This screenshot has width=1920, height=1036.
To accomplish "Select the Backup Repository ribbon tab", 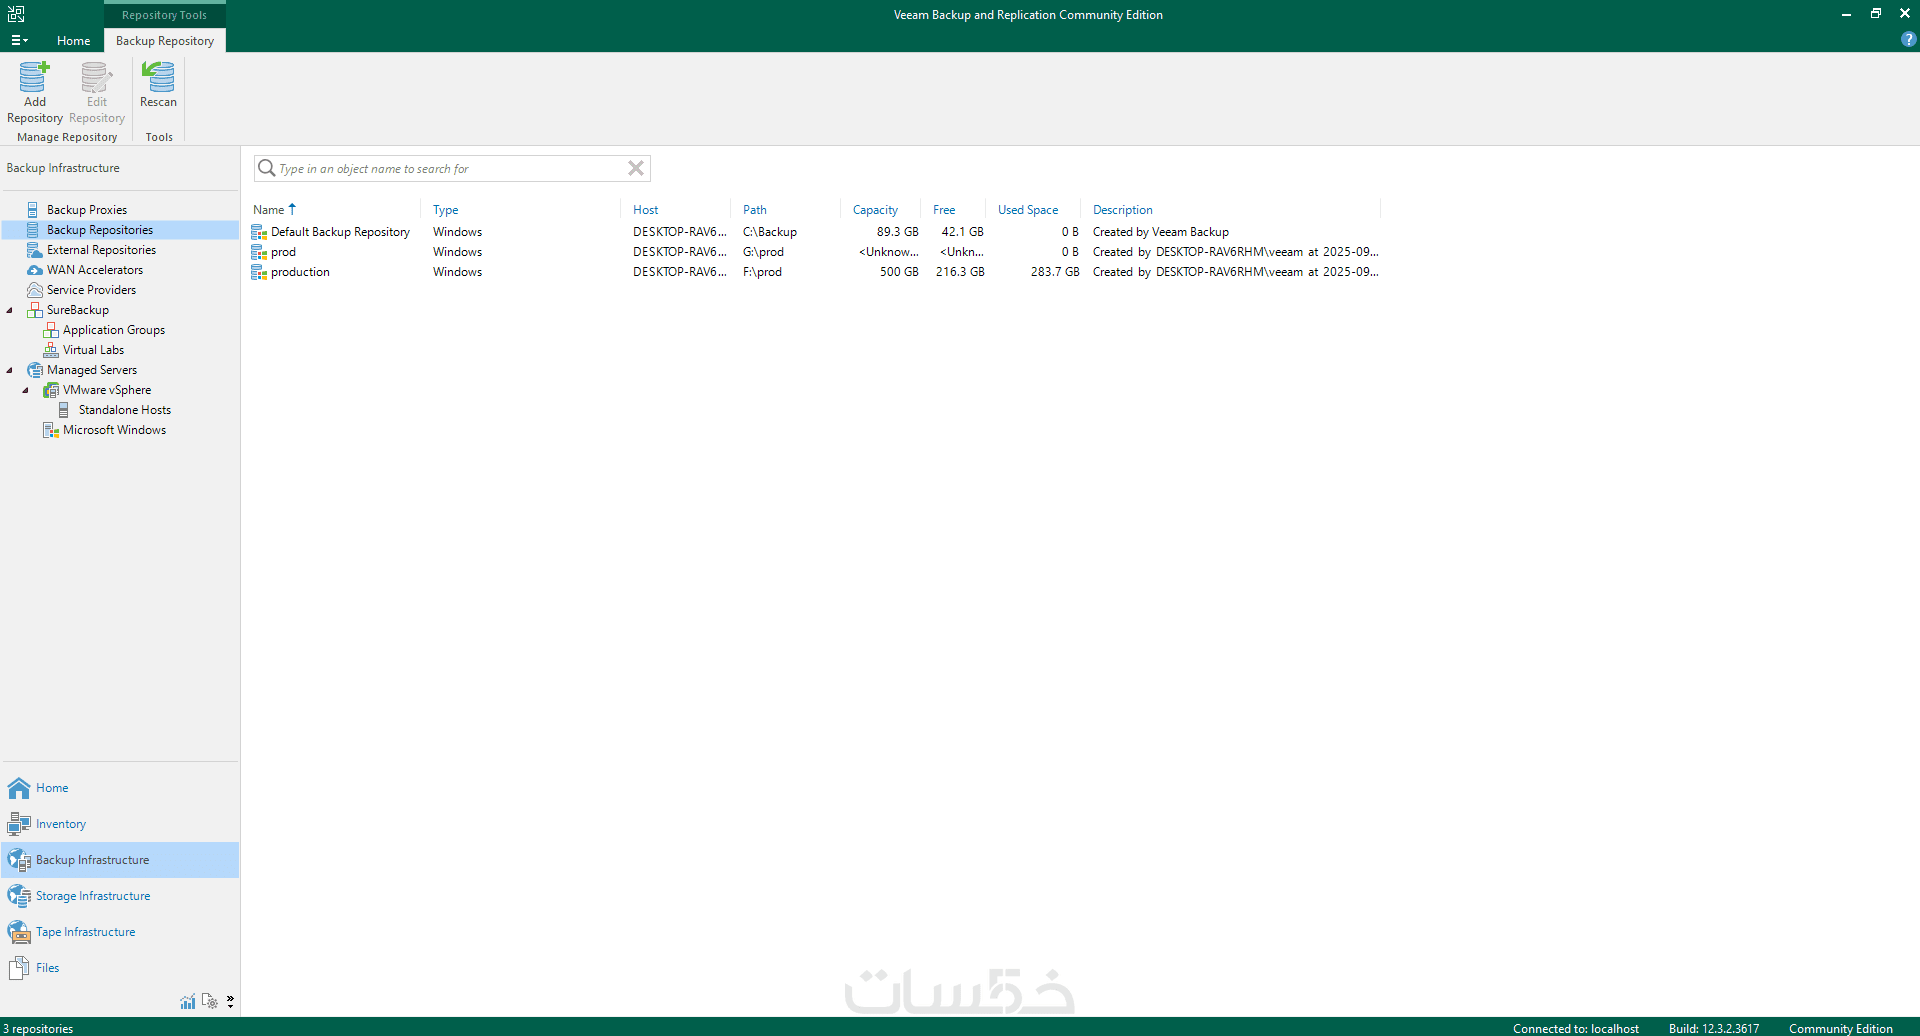I will pos(165,40).
